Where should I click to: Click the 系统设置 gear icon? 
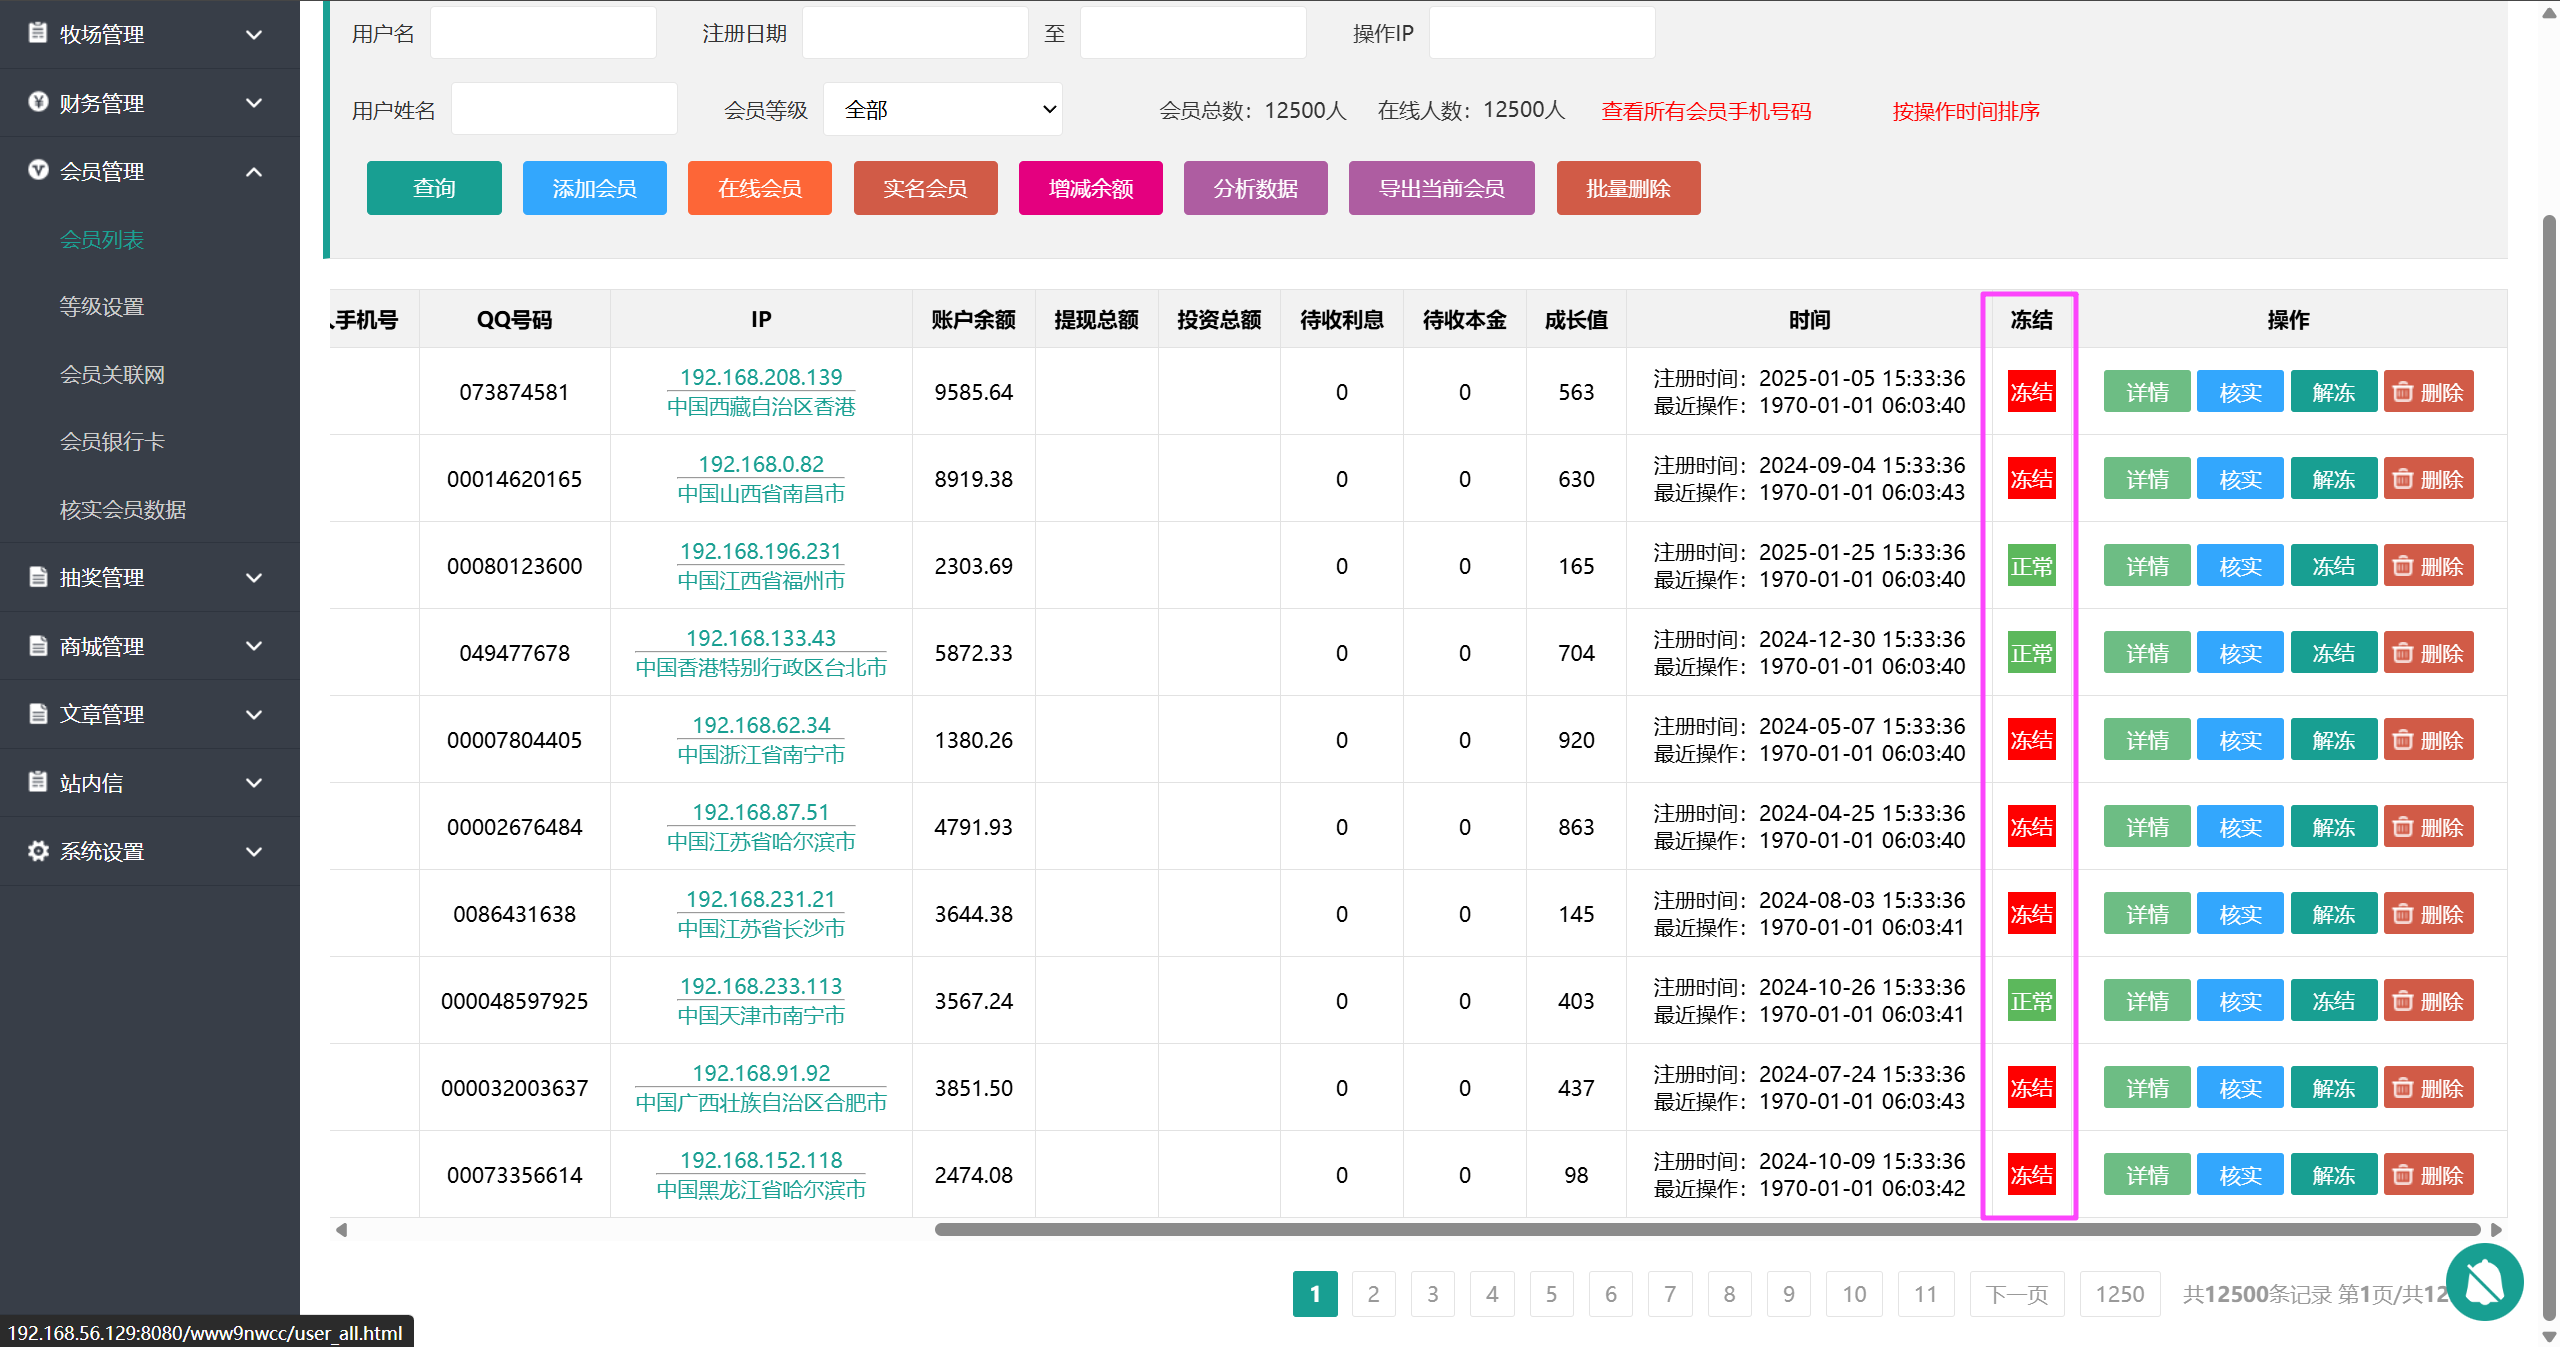point(38,851)
